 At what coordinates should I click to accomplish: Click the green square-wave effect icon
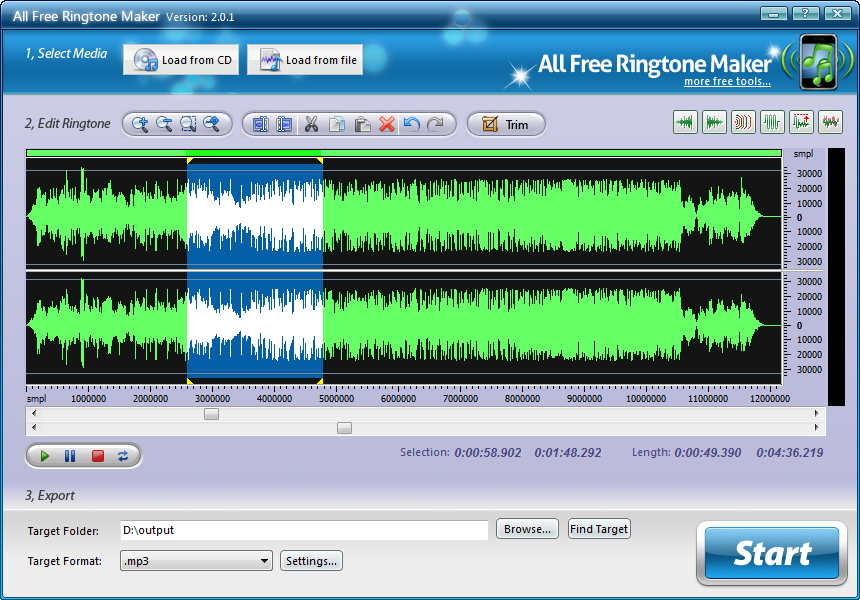[772, 122]
